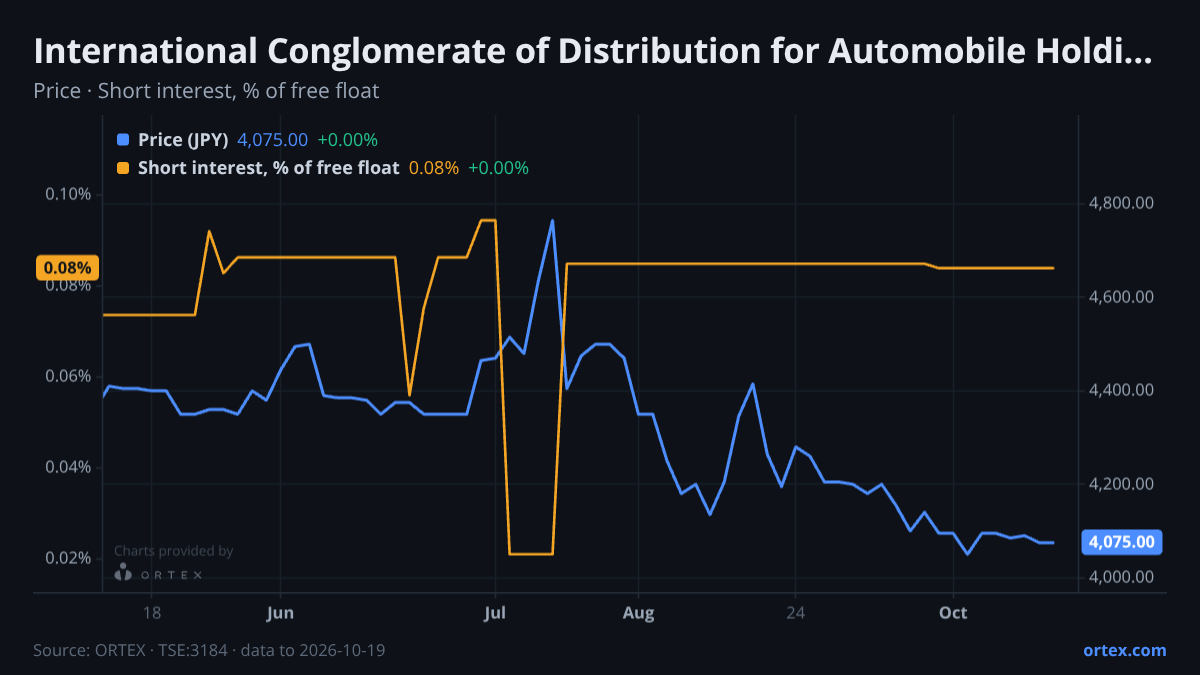Click the 4,600.00 right axis label
Screen dimensions: 1200x675
click(x=1121, y=297)
